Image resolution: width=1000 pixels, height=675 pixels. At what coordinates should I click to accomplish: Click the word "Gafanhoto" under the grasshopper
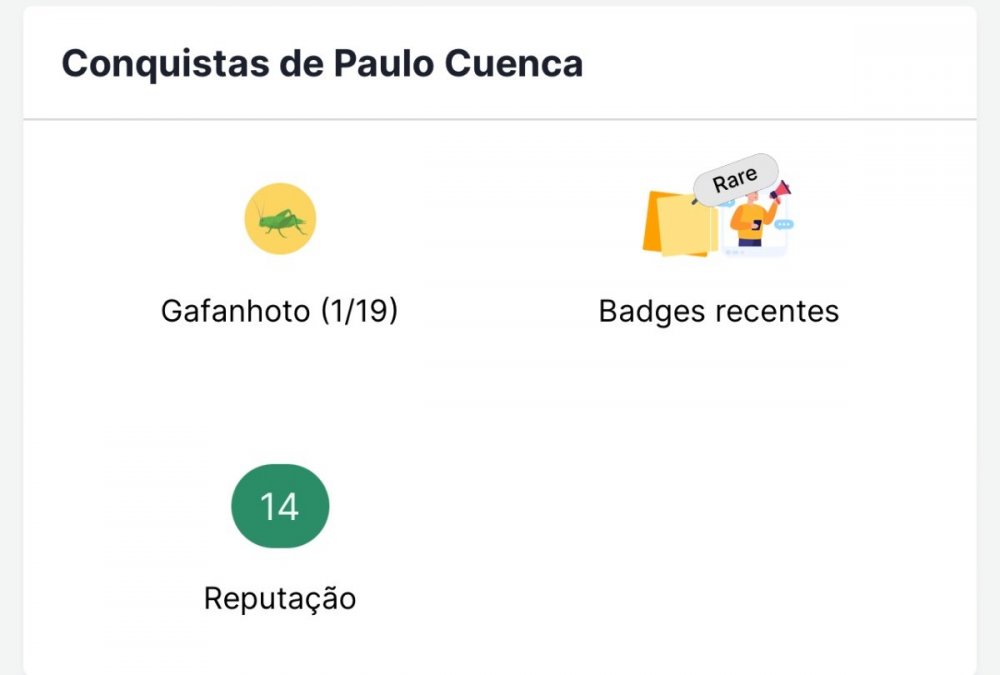point(235,311)
